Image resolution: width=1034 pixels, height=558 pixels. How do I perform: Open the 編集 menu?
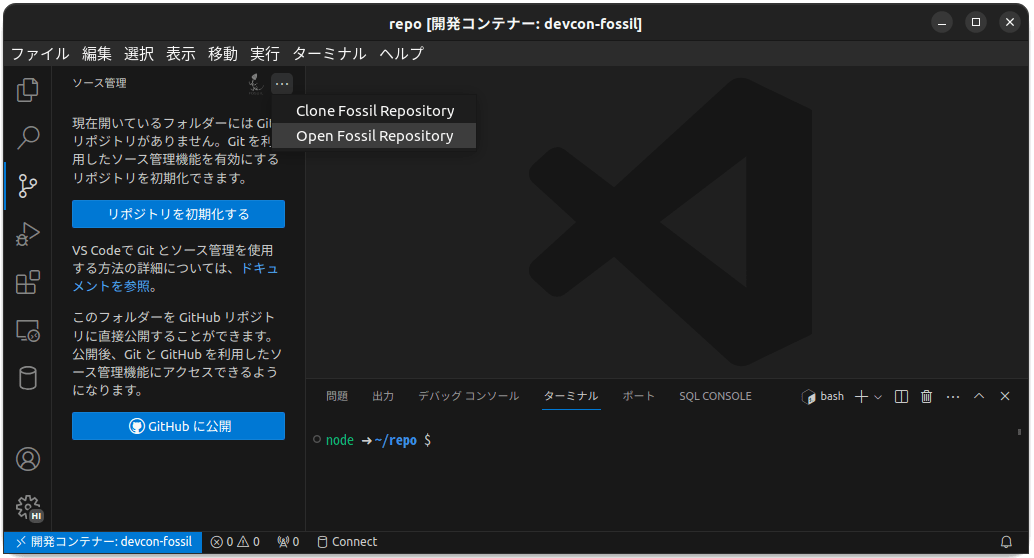[97, 53]
